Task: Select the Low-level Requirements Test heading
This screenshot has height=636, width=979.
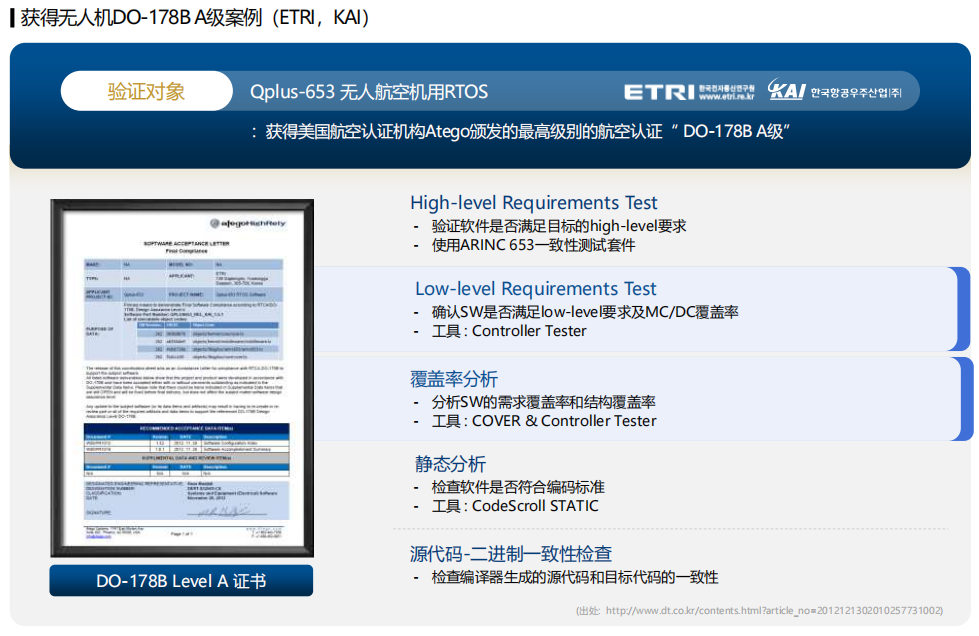Action: pos(536,289)
